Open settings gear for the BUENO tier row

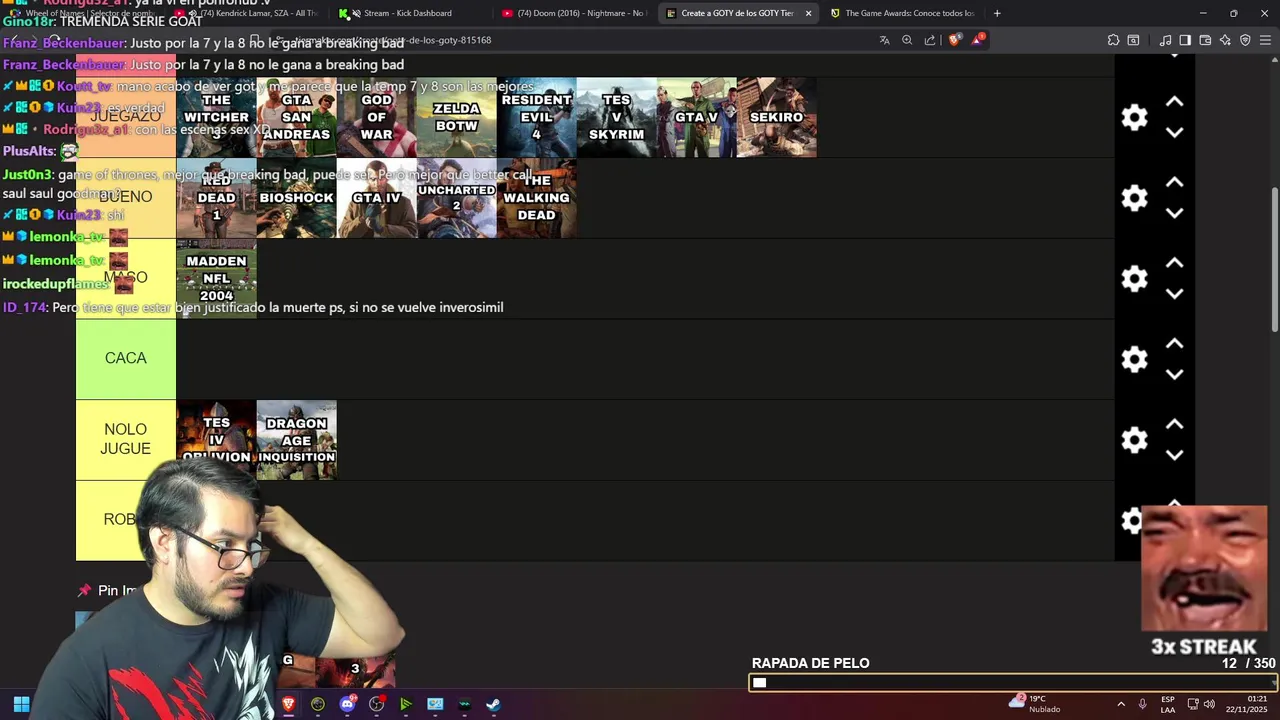(1134, 198)
